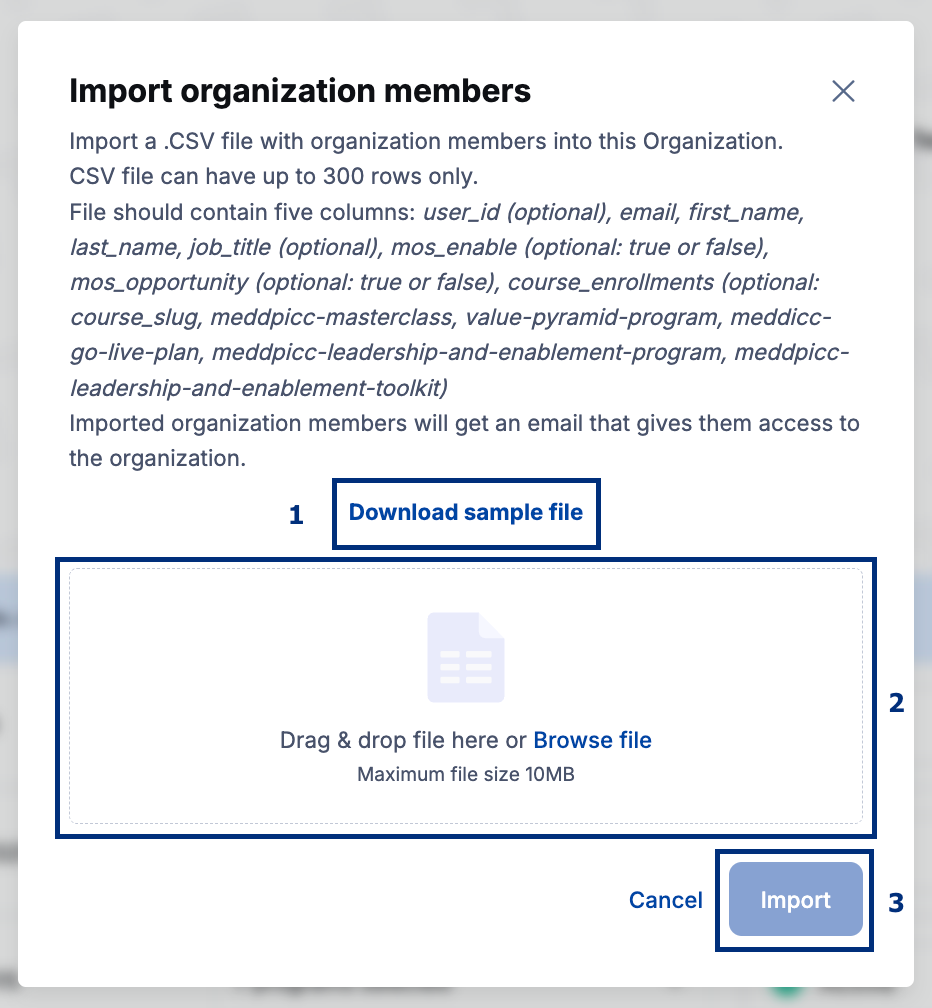Viewport: 932px width, 1008px height.
Task: Click the "Drag & drop file here" text
Action: click(403, 740)
